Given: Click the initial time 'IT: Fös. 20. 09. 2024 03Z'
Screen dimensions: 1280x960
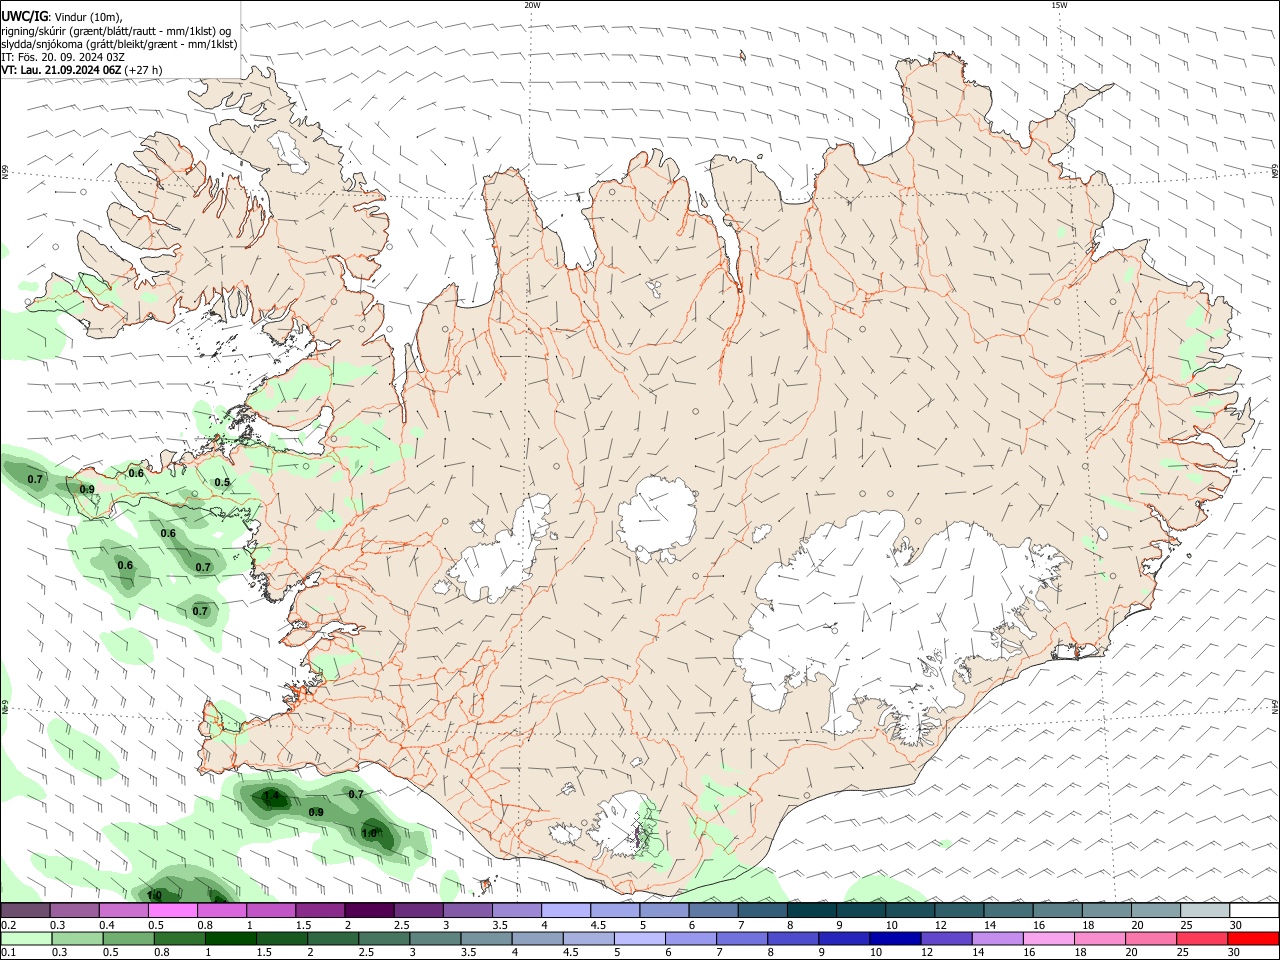Looking at the screenshot, I should coord(63,57).
